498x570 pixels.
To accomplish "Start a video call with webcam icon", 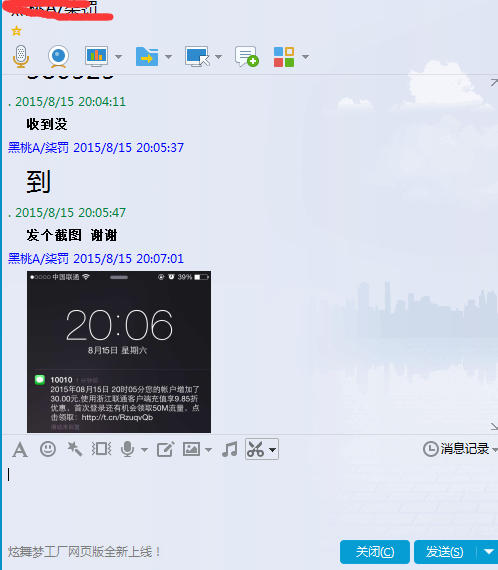I will (x=59, y=56).
